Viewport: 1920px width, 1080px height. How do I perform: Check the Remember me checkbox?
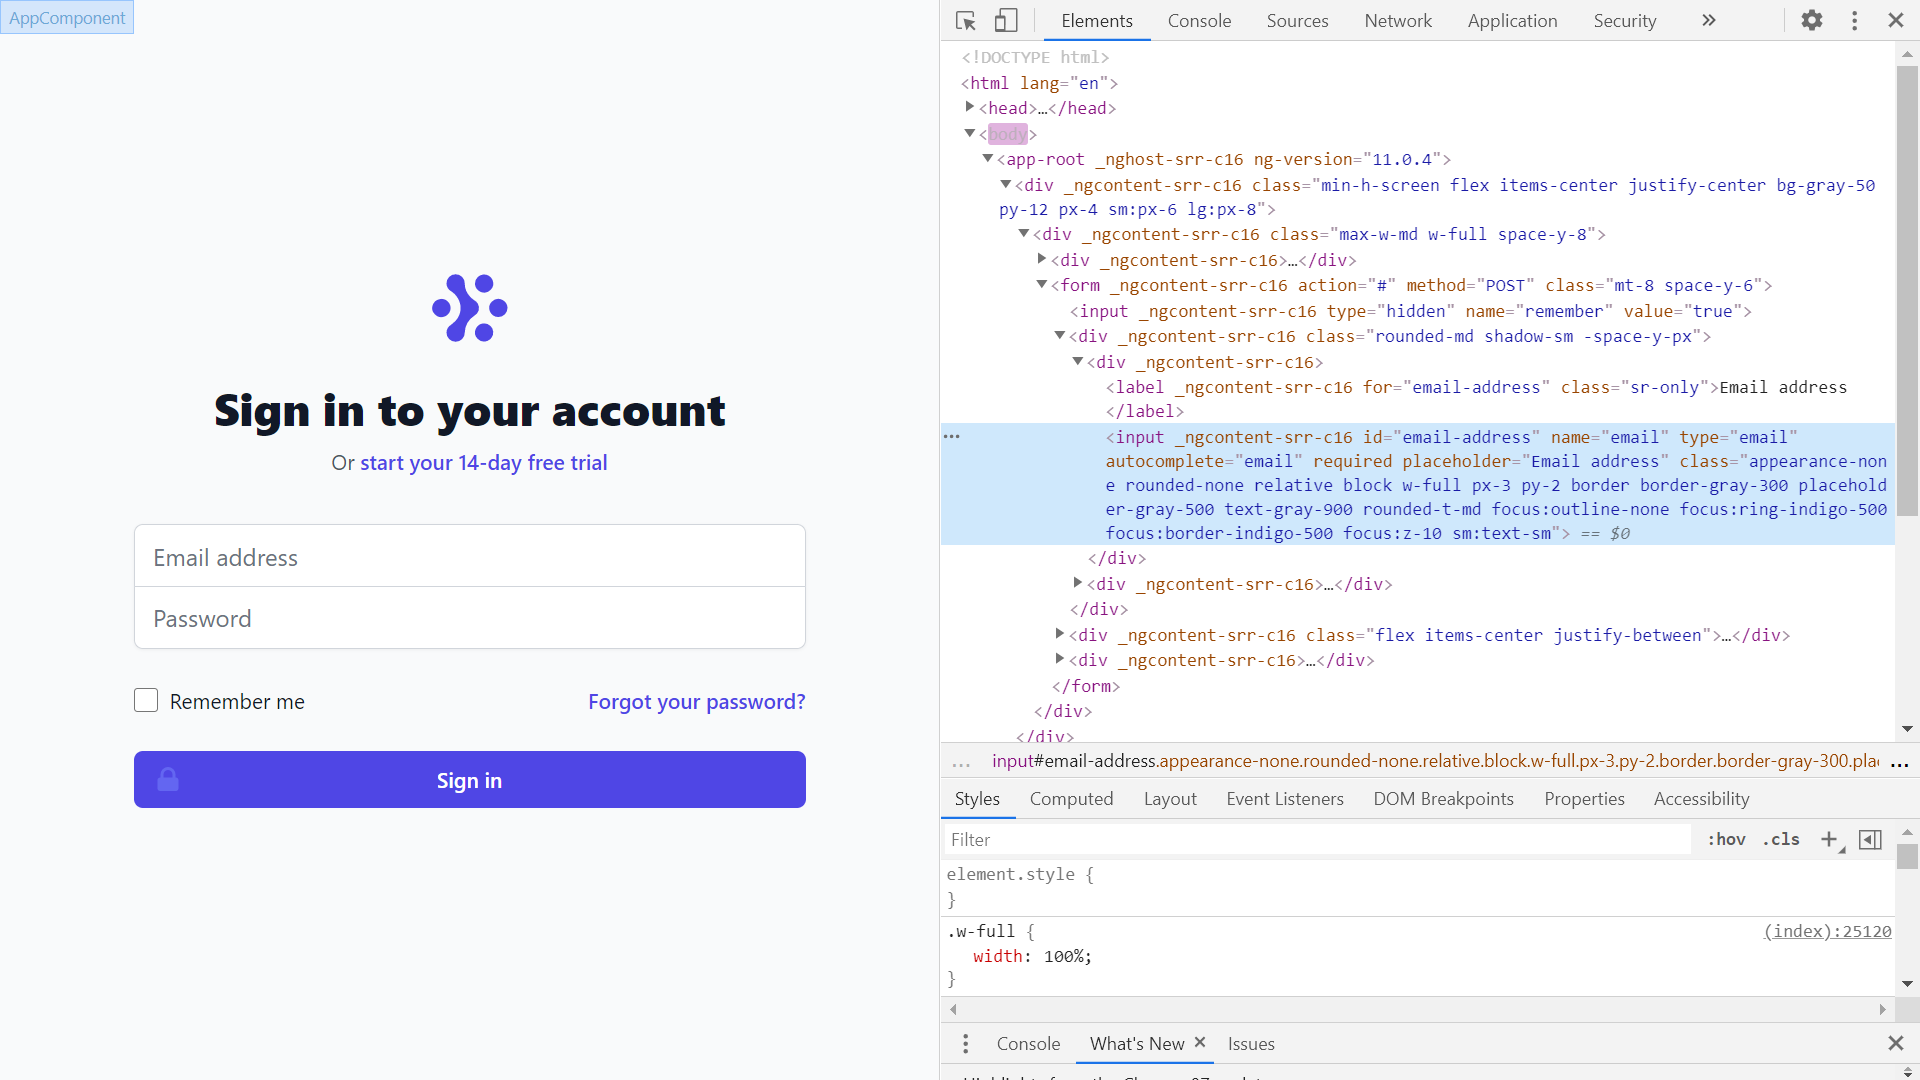146,700
